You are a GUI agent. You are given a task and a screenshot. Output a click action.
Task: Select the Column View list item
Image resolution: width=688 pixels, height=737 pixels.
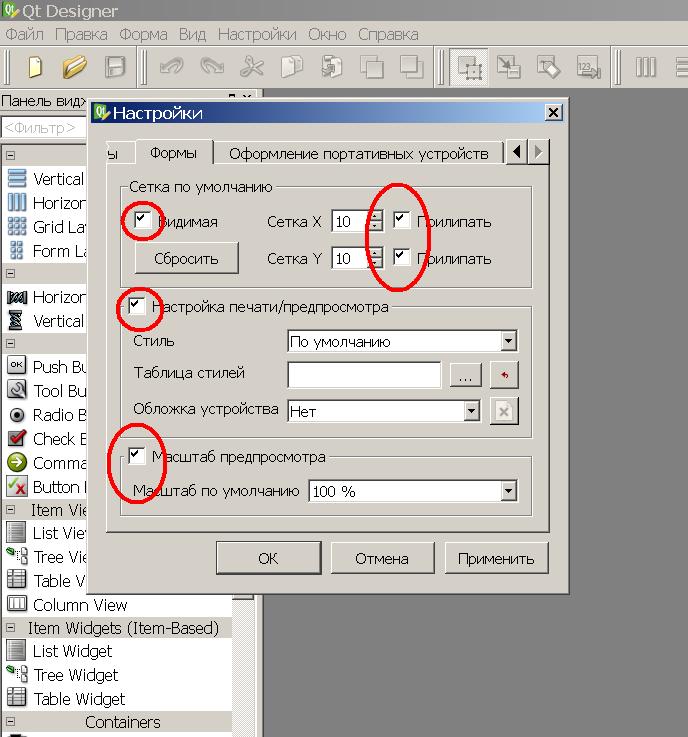coord(80,604)
